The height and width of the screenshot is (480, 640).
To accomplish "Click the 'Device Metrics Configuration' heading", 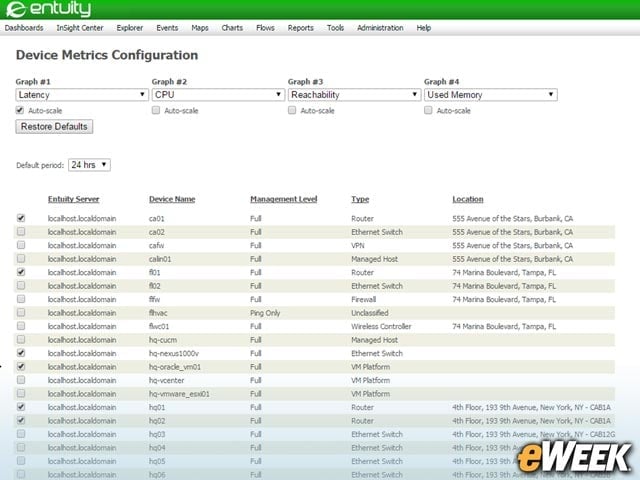I will click(x=107, y=55).
